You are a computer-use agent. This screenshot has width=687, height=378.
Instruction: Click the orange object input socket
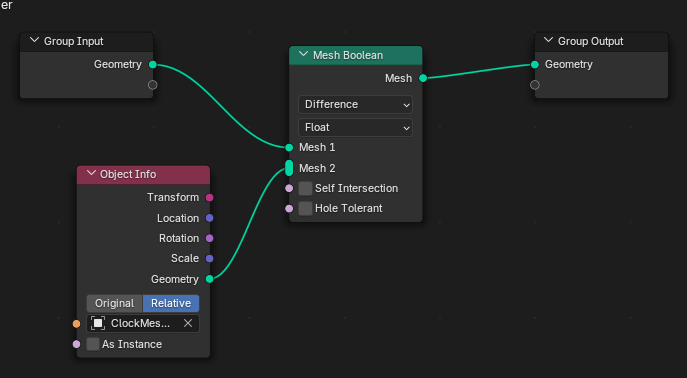pos(76,324)
